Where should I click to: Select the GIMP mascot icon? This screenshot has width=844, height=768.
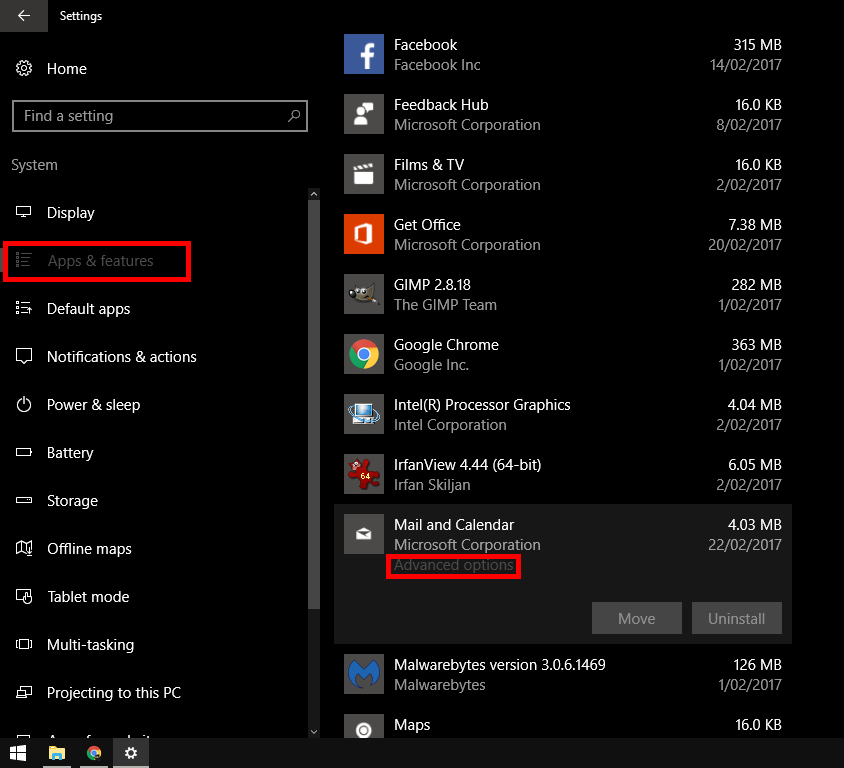[x=364, y=294]
